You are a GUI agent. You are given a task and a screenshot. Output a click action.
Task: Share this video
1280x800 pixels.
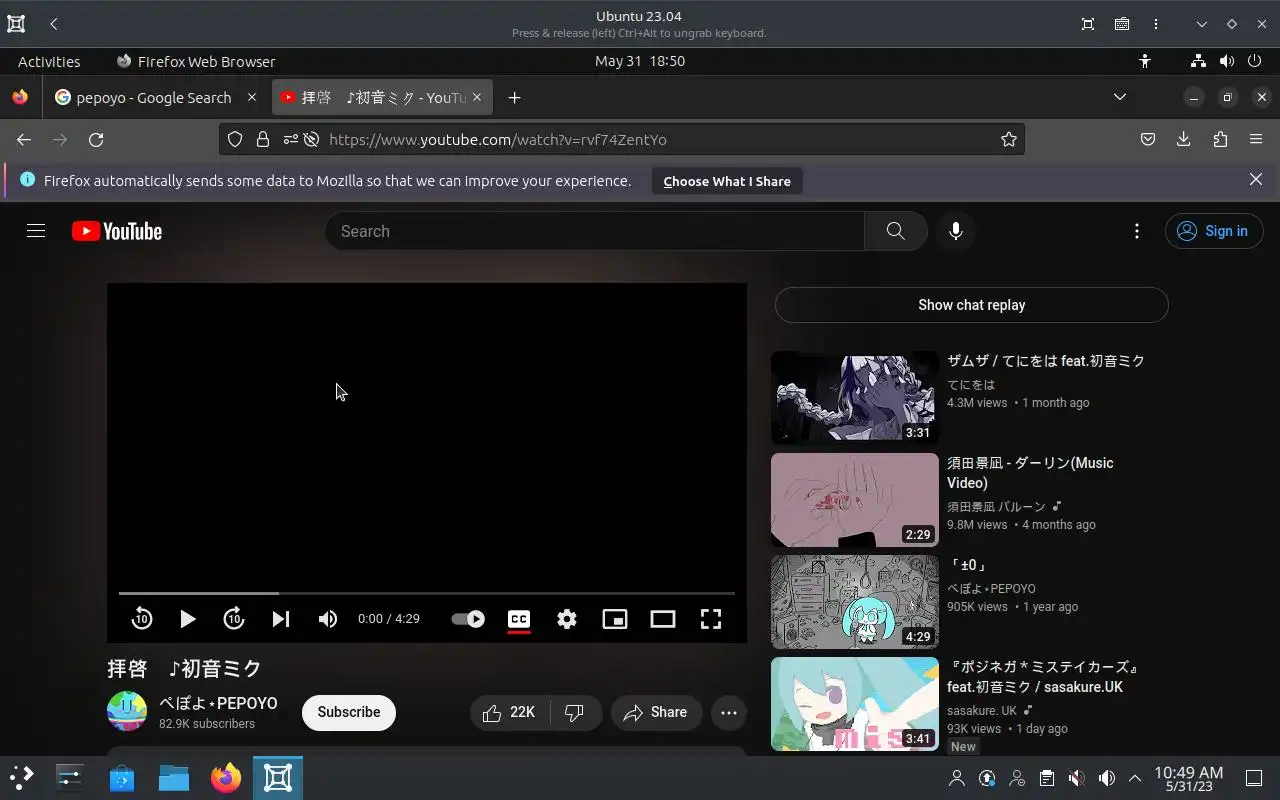655,712
